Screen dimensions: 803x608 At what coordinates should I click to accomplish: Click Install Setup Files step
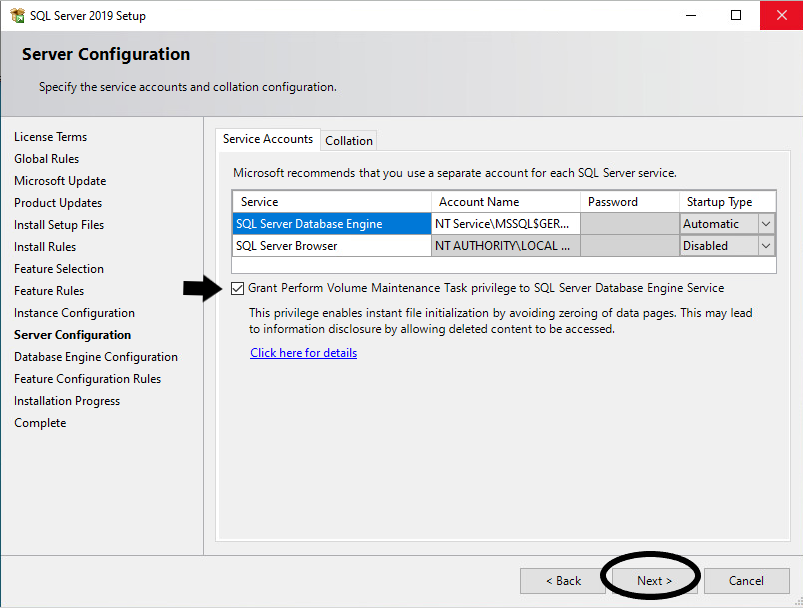pyautogui.click(x=59, y=225)
